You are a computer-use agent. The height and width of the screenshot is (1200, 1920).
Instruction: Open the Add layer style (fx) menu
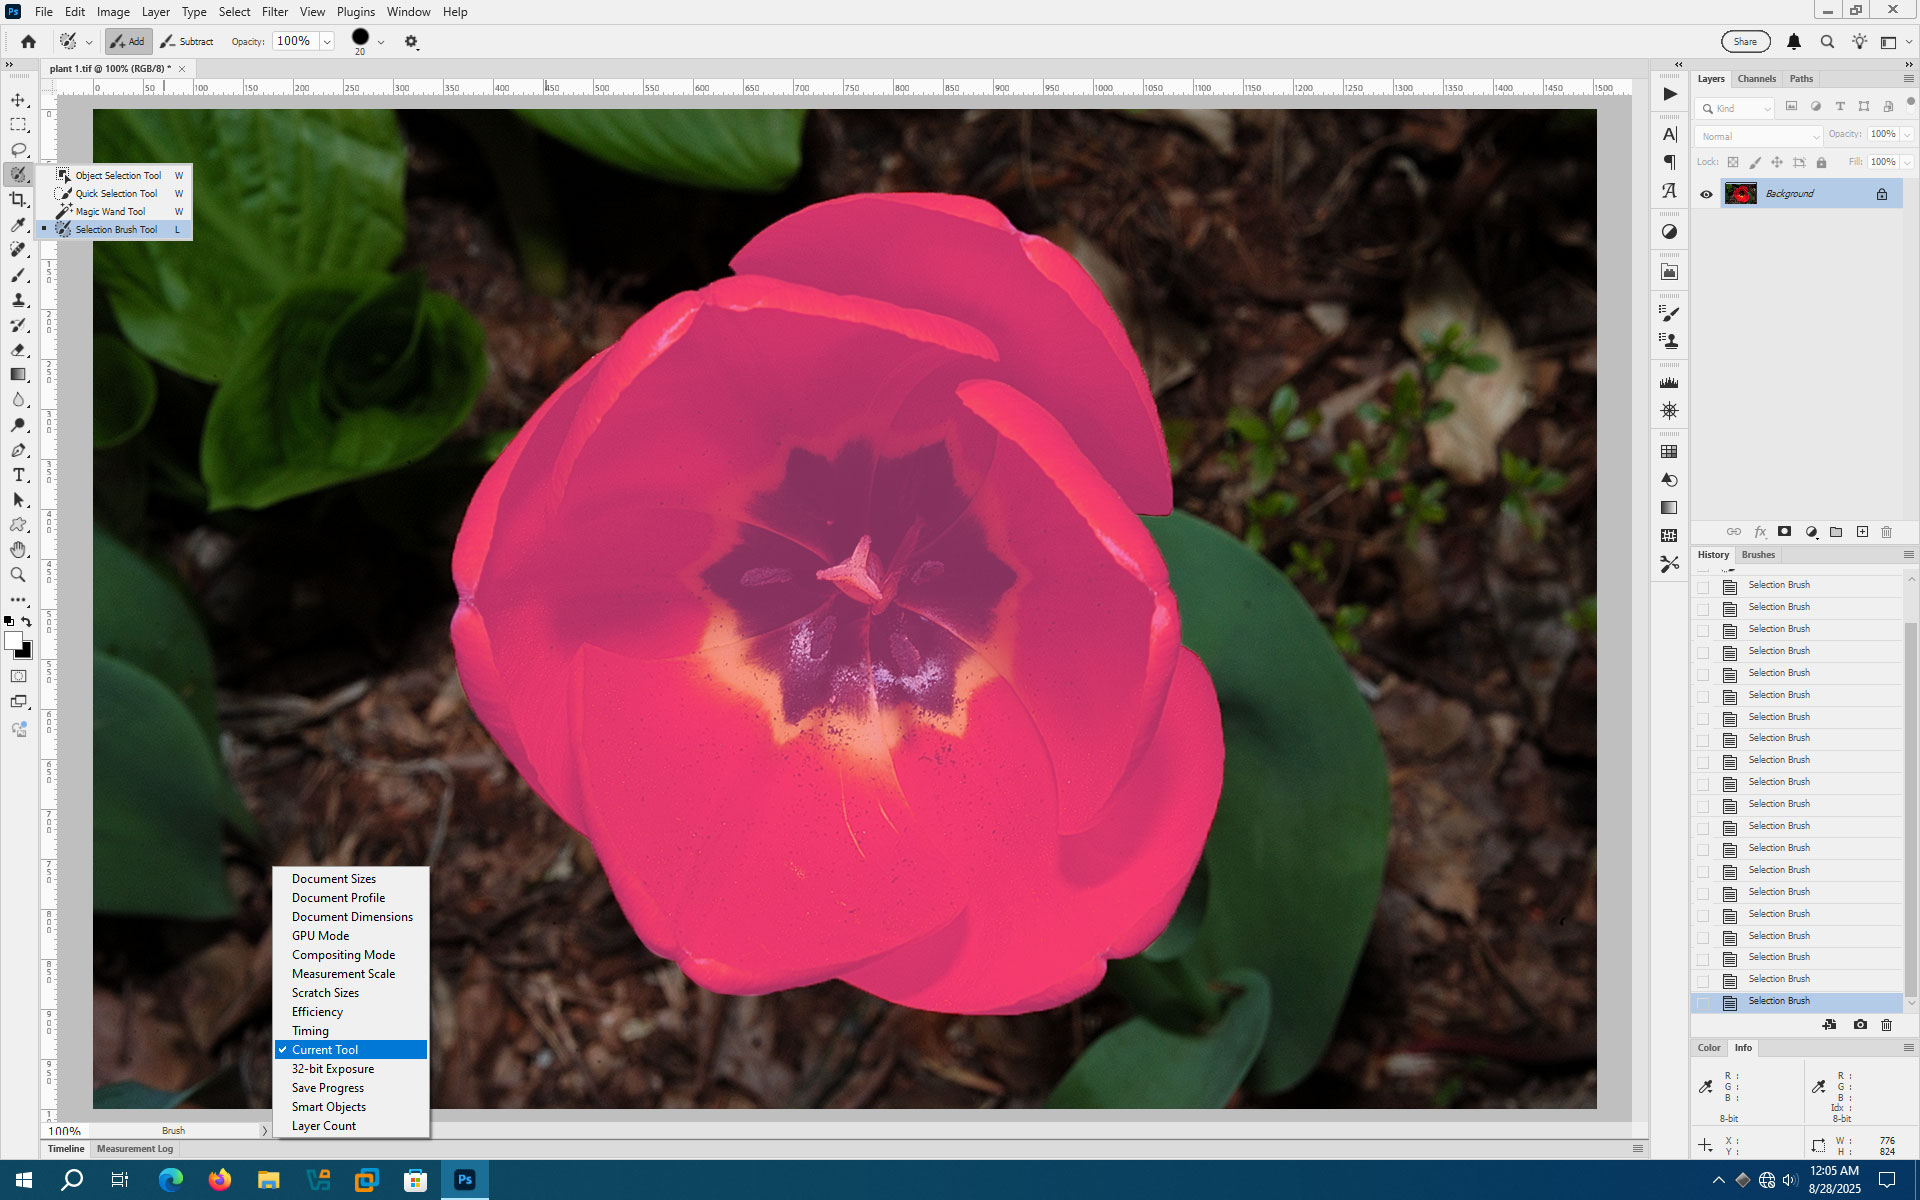click(x=1760, y=531)
